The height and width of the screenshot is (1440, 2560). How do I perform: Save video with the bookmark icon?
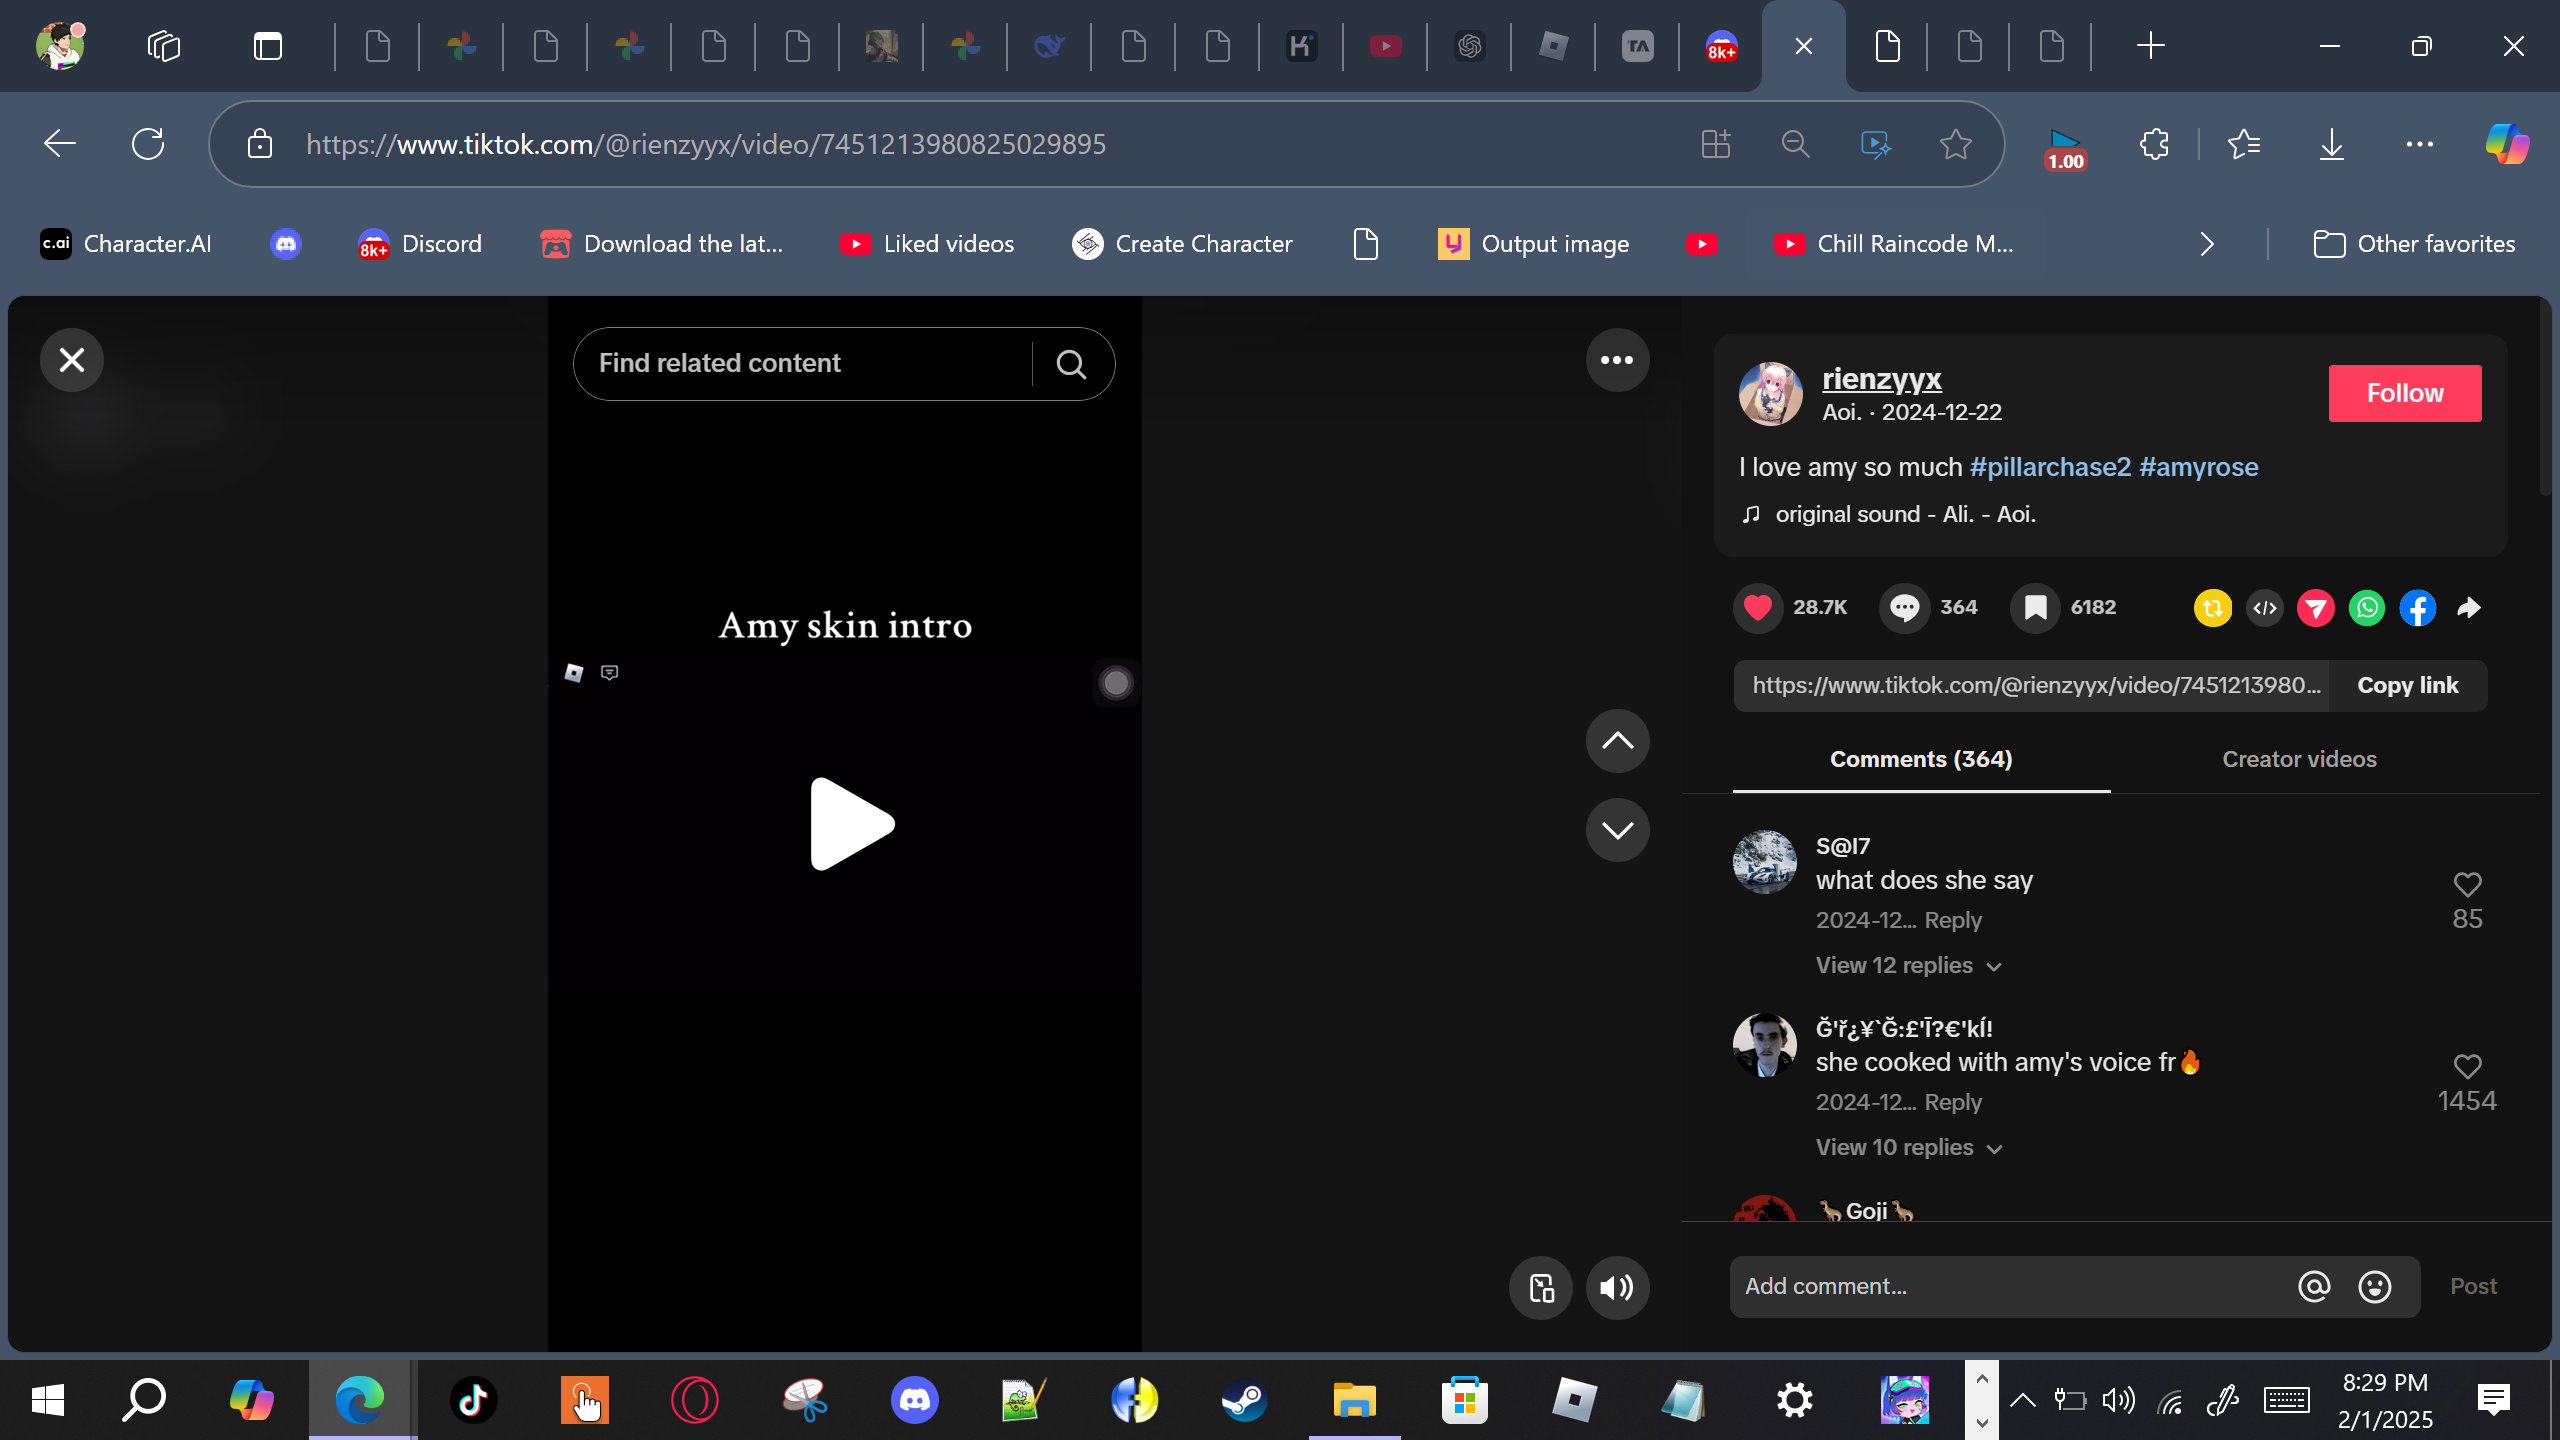[x=2035, y=607]
